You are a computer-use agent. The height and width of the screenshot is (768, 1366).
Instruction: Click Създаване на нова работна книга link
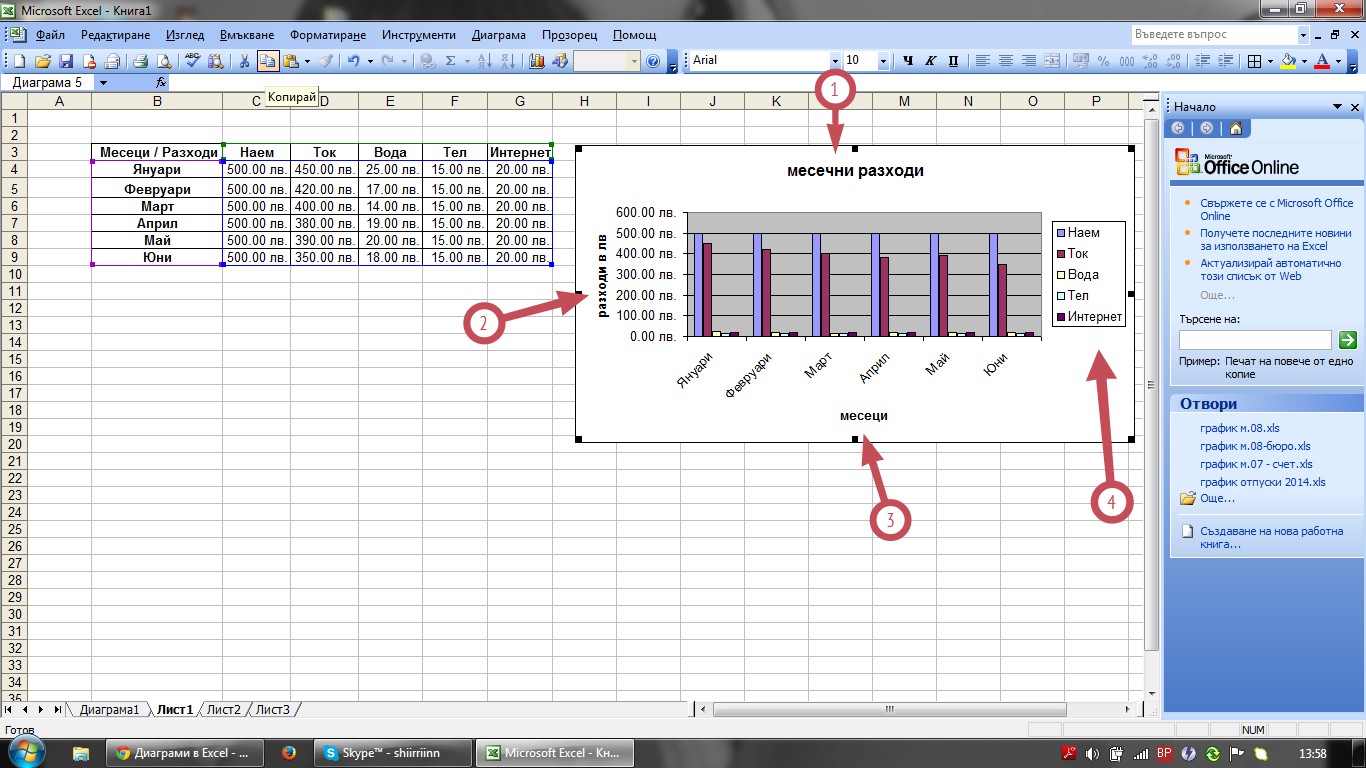coord(1271,538)
